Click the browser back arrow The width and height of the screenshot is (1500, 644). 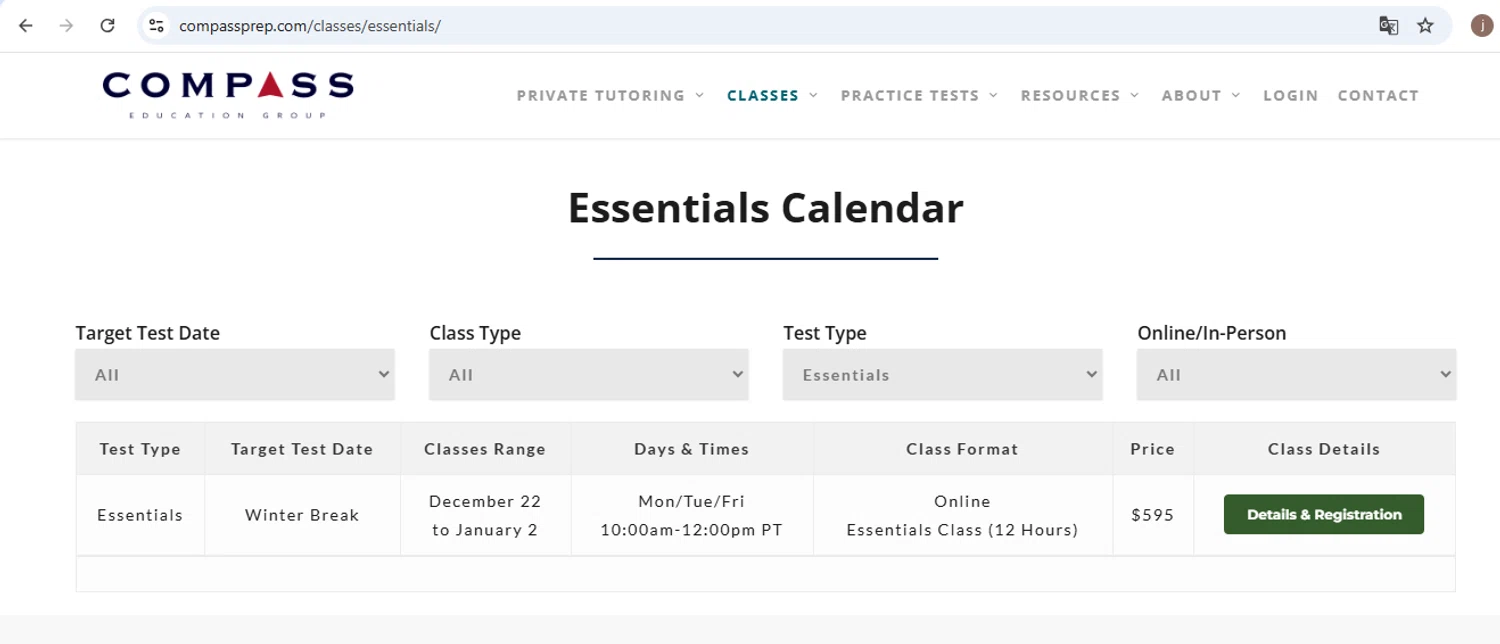(26, 26)
